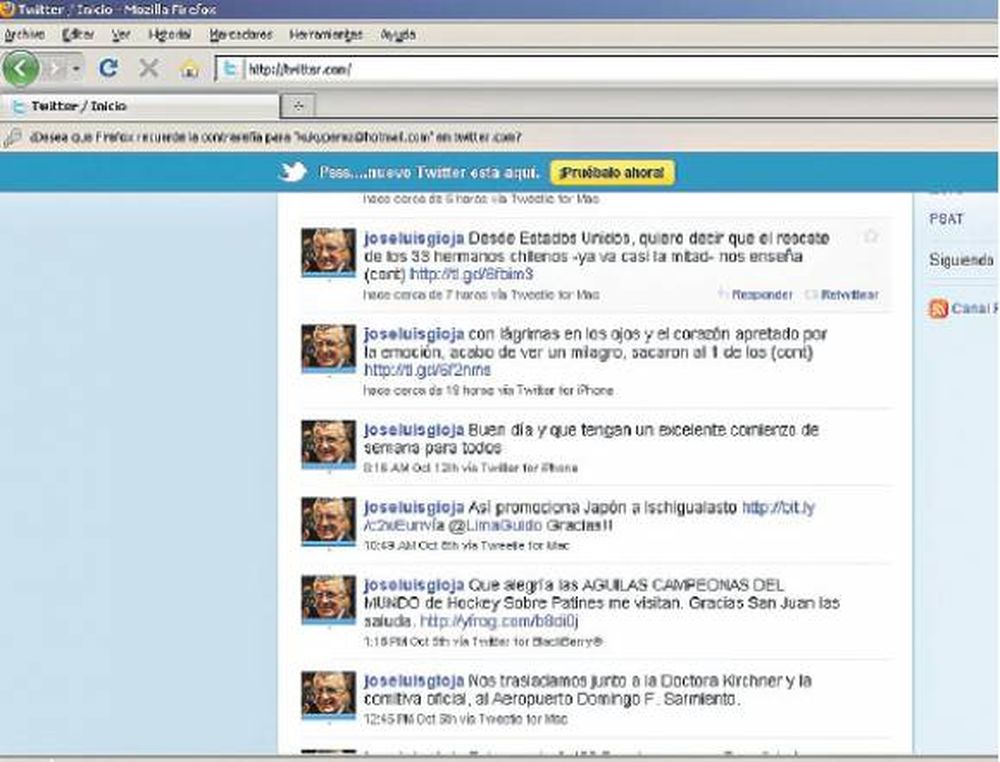
Task: Click the password key icon in notification bar
Action: point(12,137)
